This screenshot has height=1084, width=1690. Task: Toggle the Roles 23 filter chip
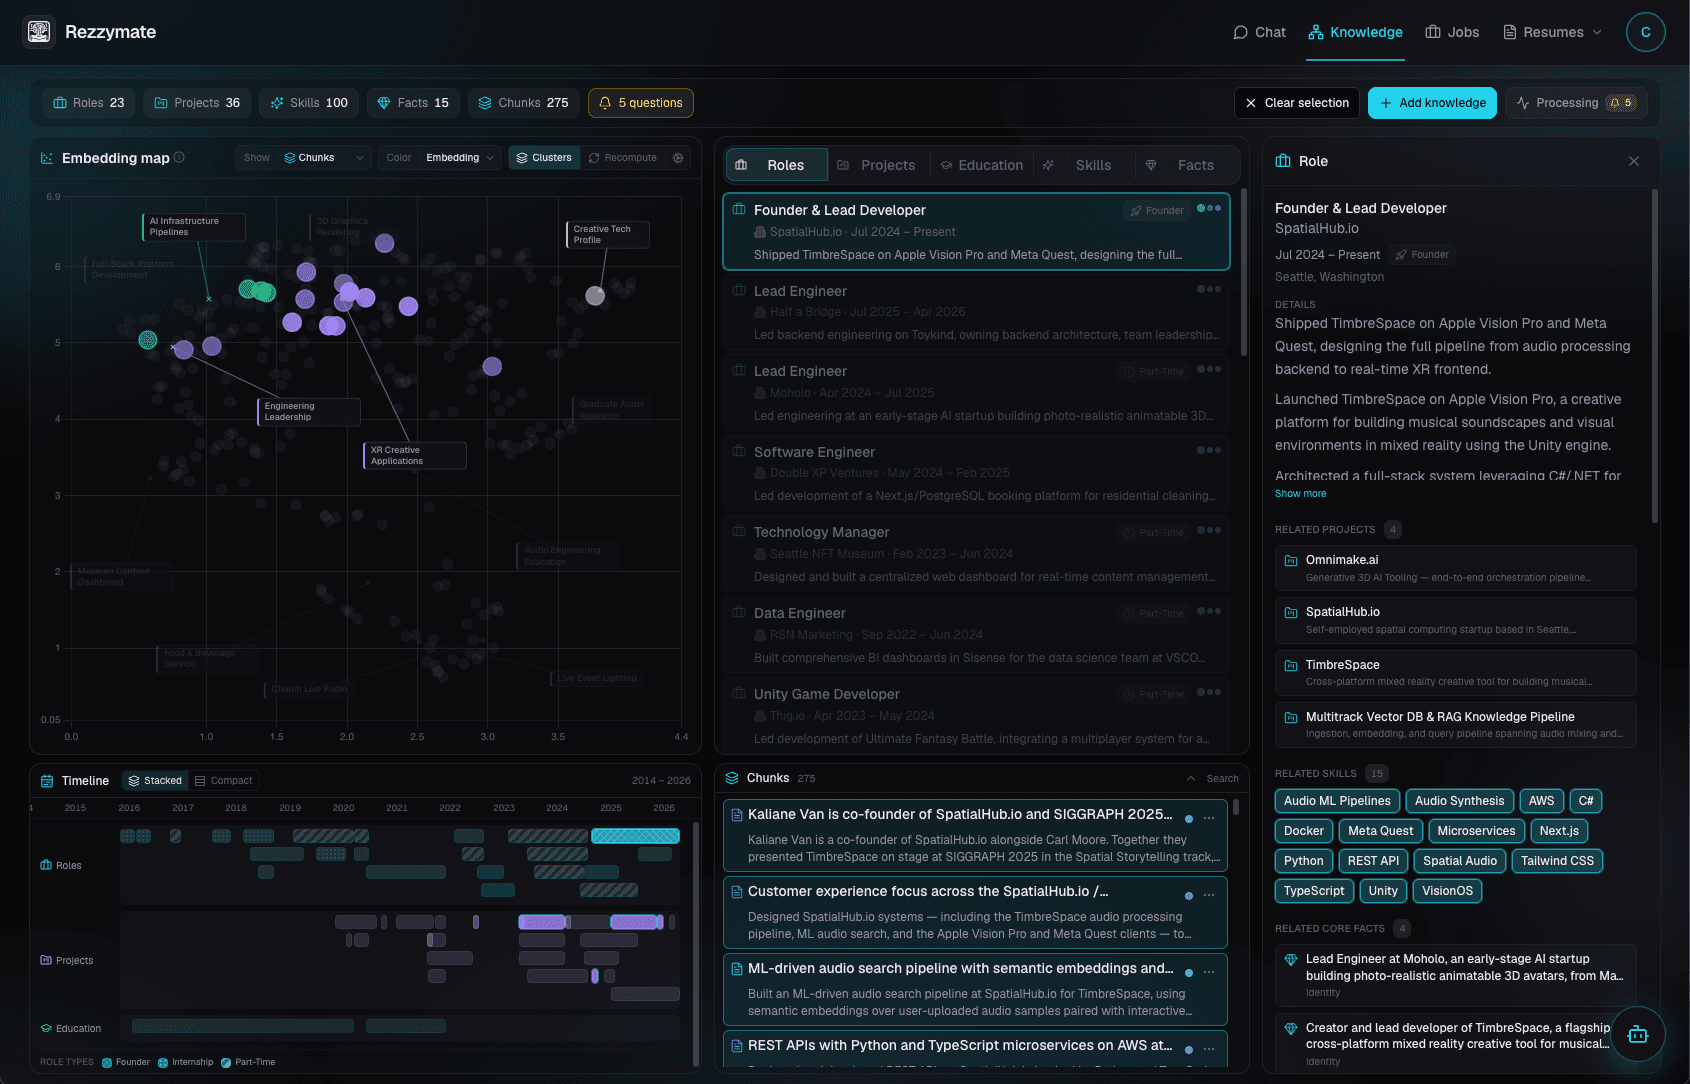[89, 103]
